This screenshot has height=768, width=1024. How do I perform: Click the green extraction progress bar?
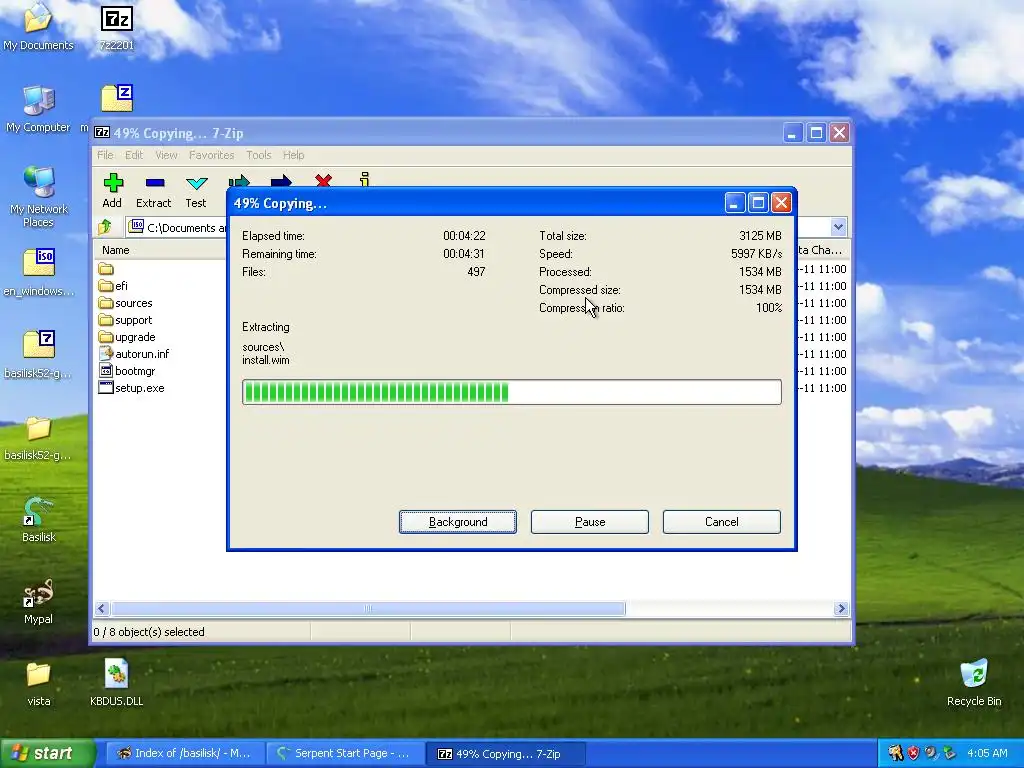tap(511, 392)
